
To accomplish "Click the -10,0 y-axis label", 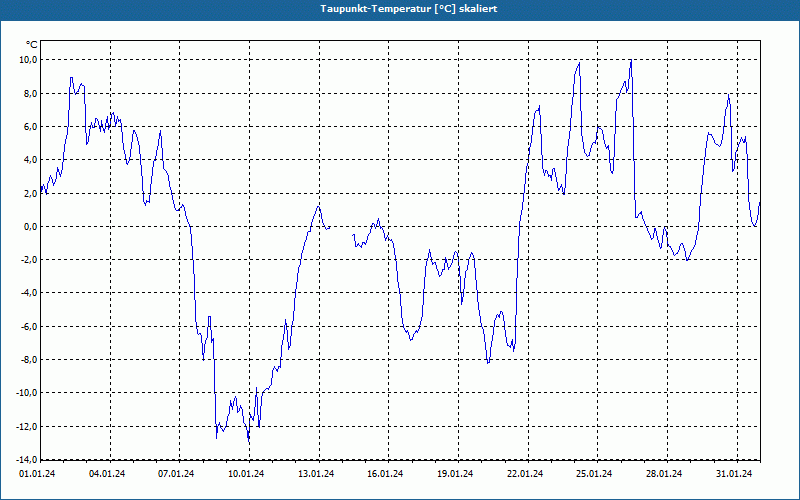I will click(x=27, y=393).
